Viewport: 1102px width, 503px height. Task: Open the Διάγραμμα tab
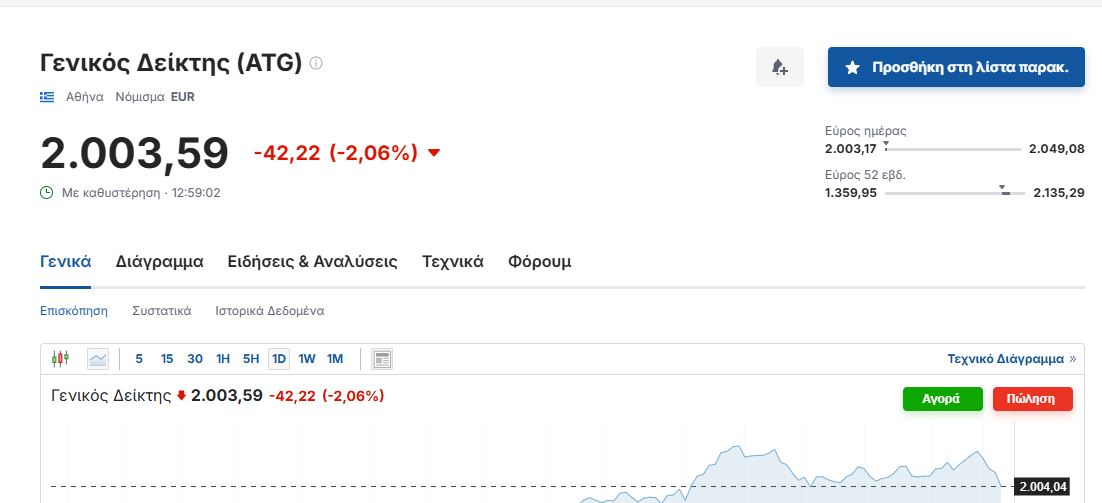click(x=159, y=262)
